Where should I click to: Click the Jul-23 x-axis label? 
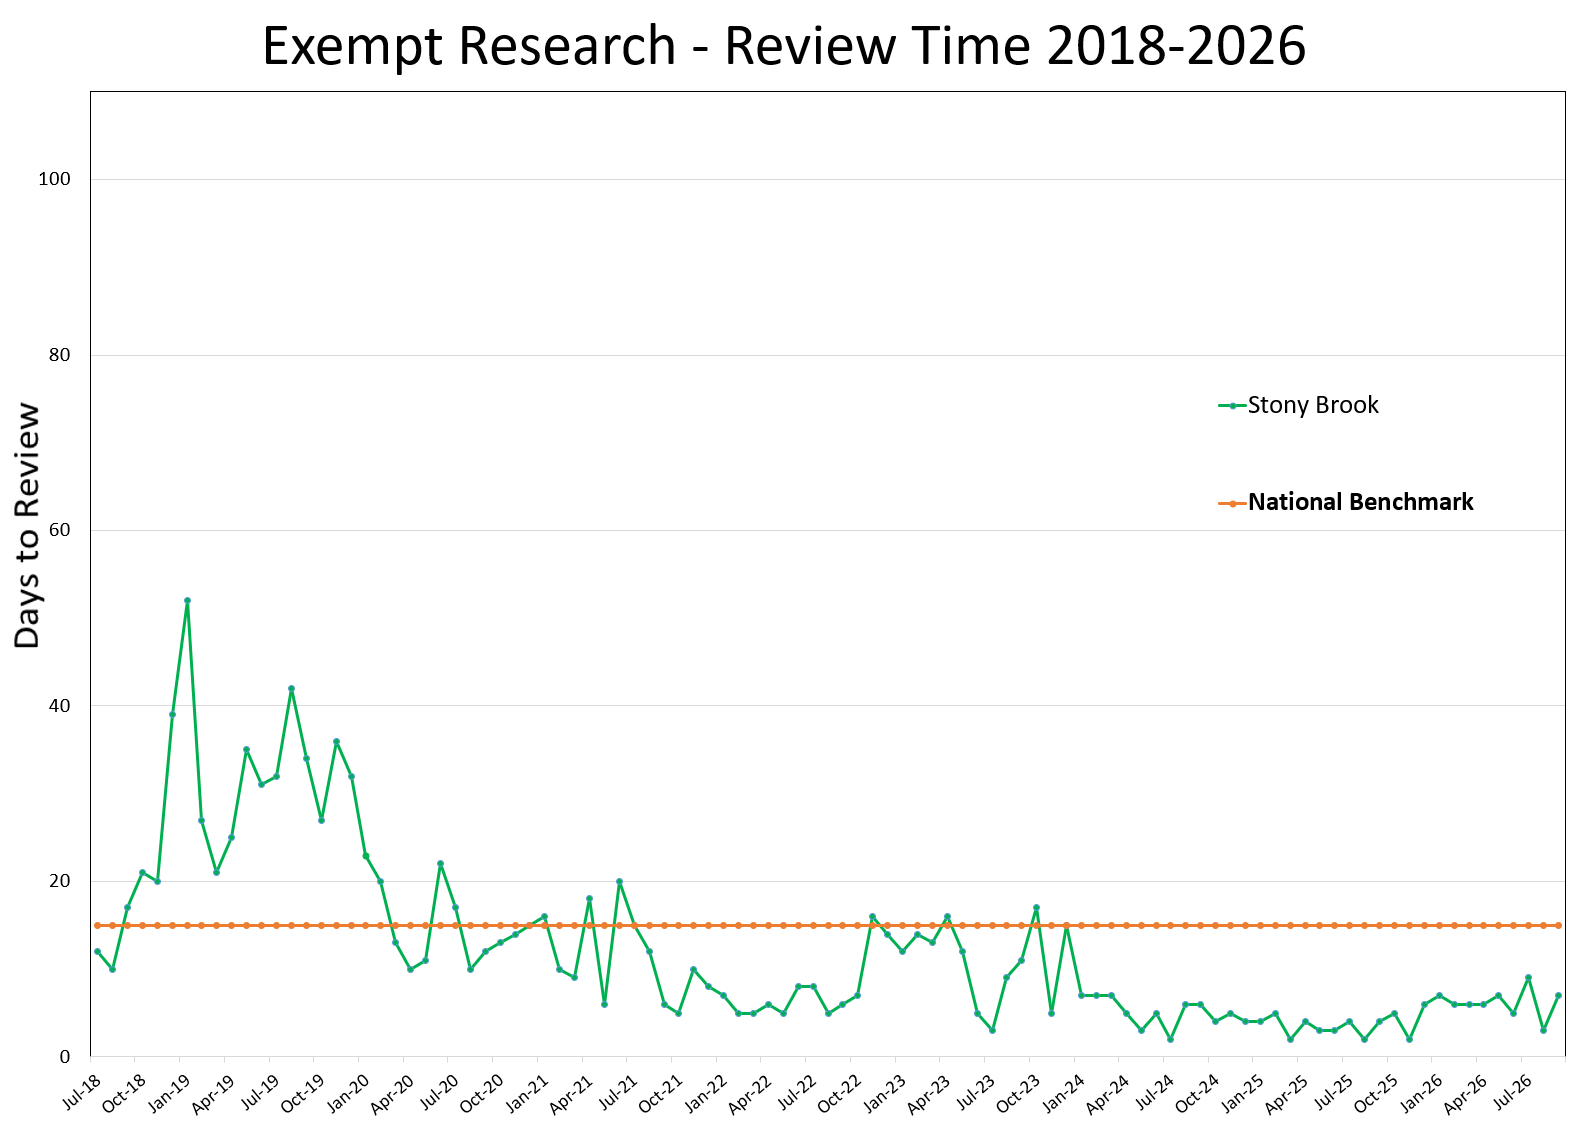976,1091
